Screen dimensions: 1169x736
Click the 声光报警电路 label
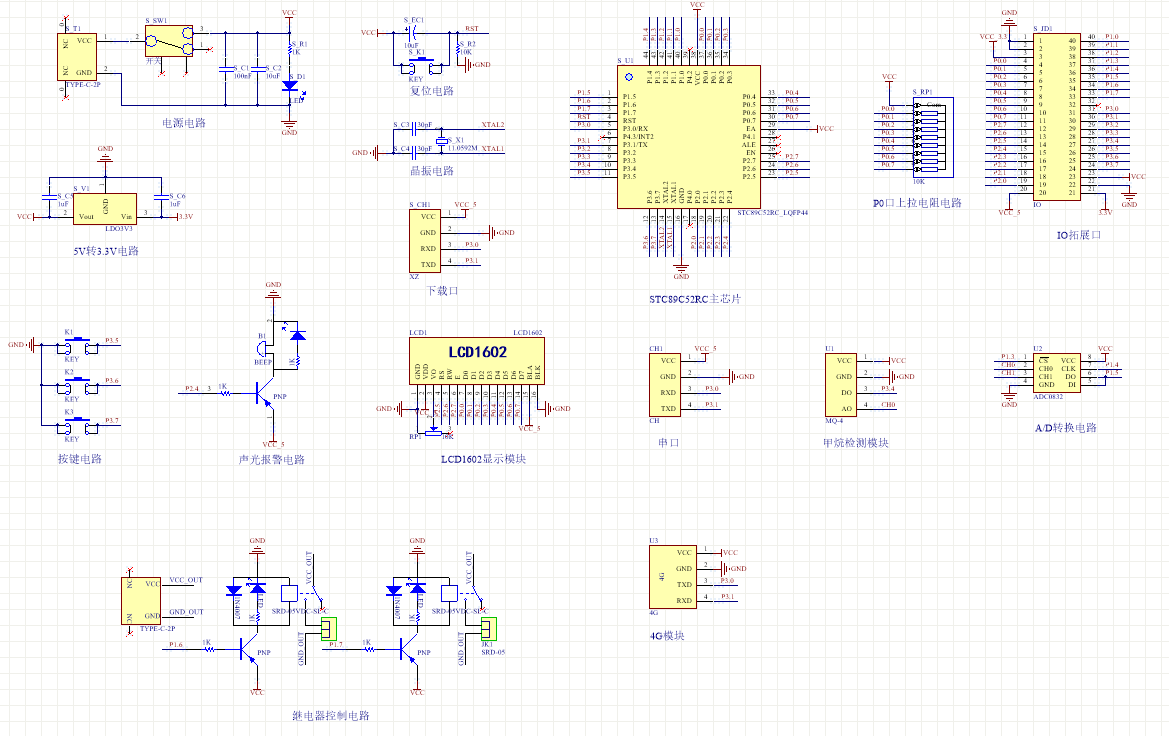[271, 460]
